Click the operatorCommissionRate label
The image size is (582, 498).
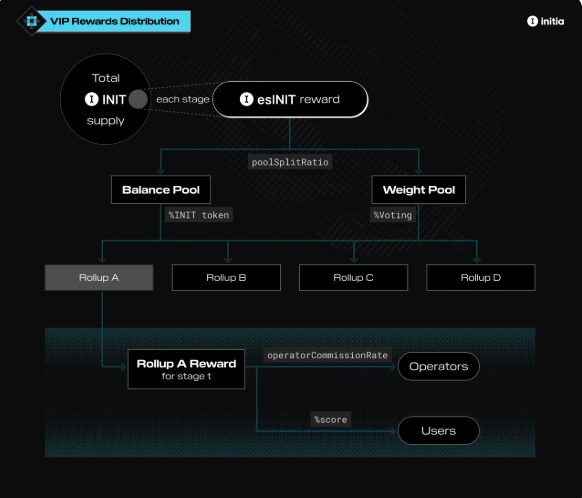pos(327,355)
